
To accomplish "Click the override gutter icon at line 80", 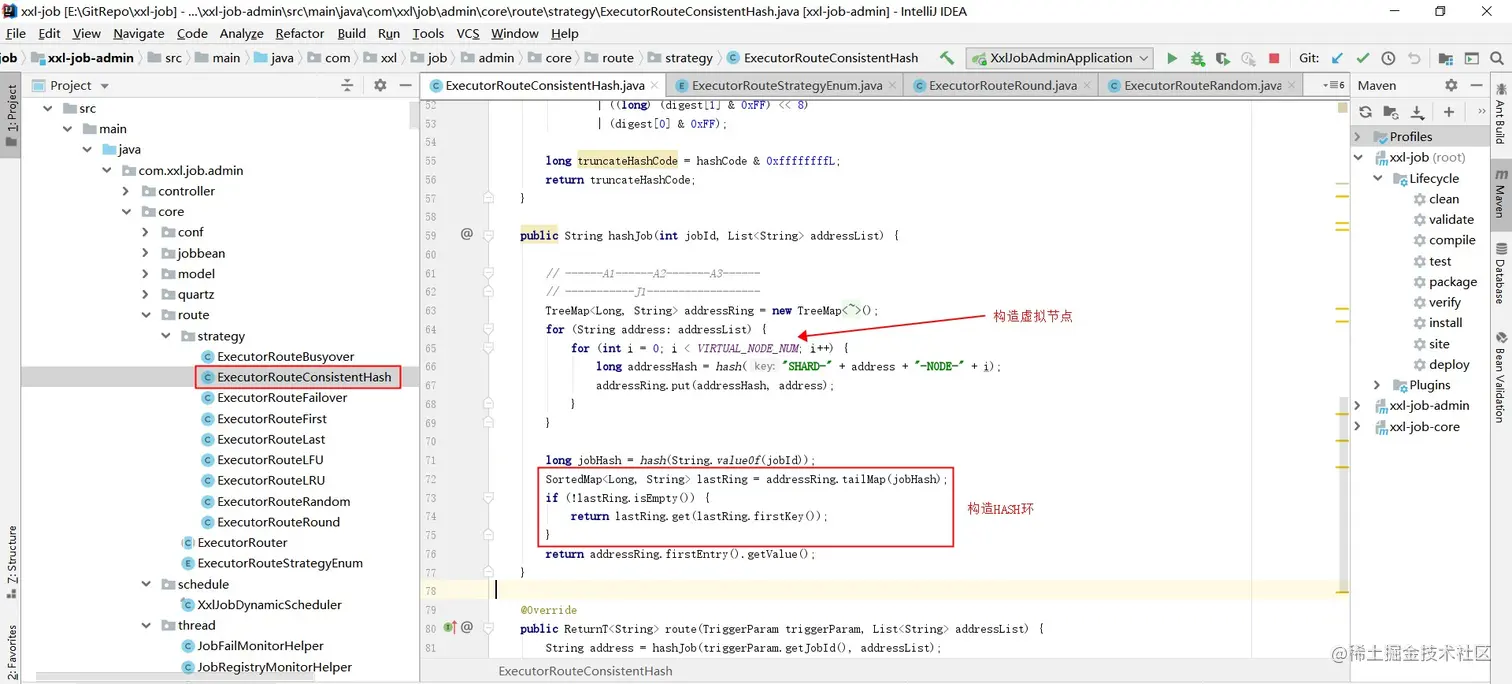I will (x=449, y=628).
